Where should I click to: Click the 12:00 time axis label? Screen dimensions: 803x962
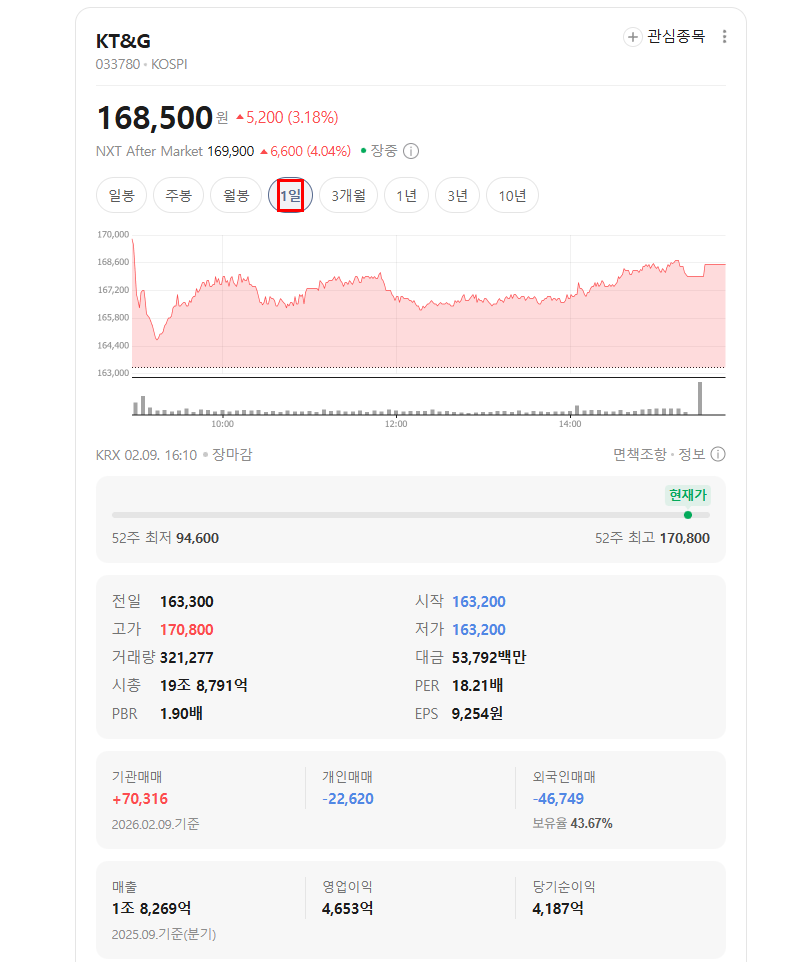[396, 424]
